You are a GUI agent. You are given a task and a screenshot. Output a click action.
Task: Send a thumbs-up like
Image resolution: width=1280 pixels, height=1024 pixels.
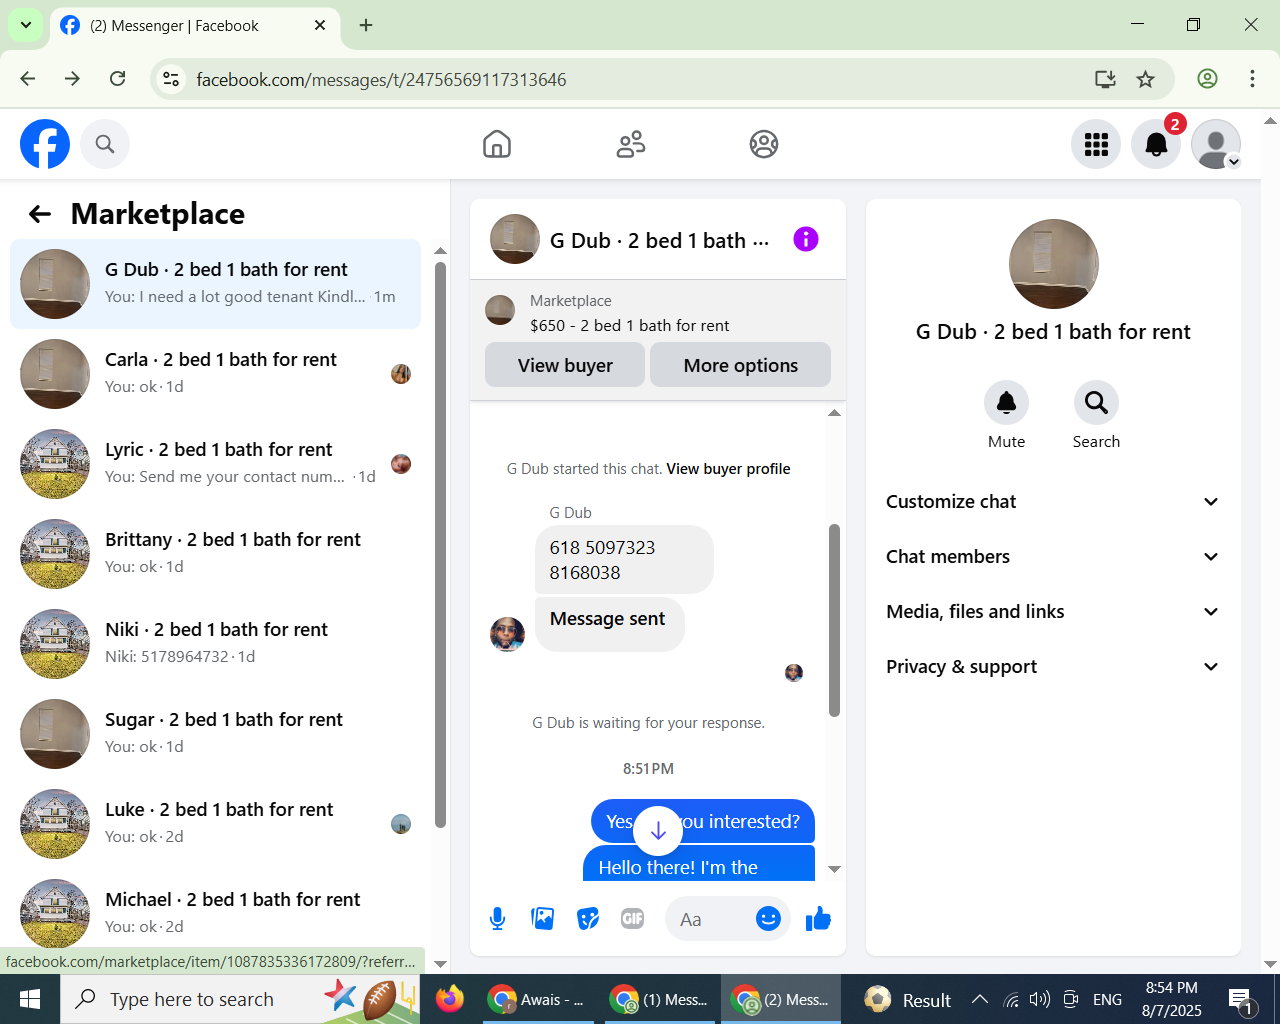tap(819, 919)
